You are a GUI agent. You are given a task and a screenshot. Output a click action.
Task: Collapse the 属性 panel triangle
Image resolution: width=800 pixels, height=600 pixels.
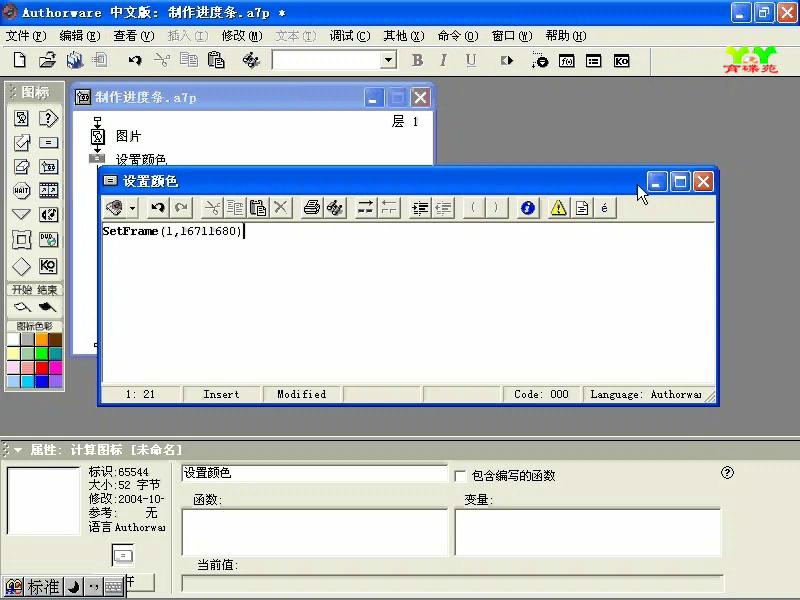18,450
